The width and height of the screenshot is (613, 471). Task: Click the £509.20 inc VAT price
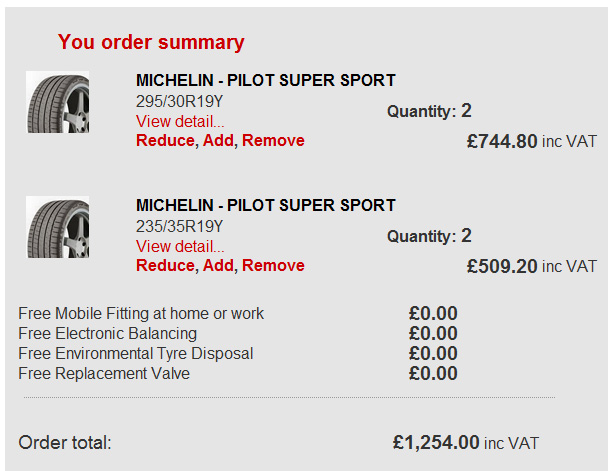coord(532,266)
